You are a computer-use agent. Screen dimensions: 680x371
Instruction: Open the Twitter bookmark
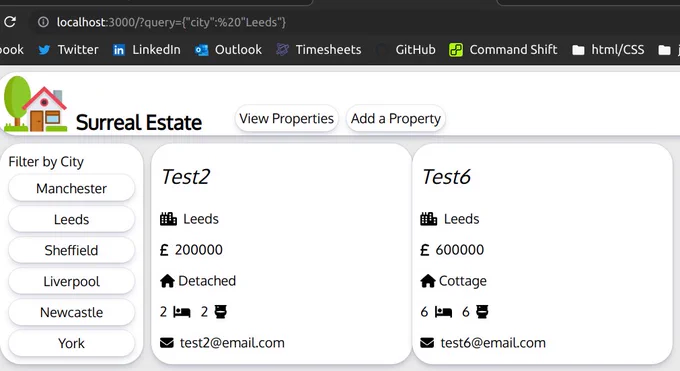coord(69,50)
